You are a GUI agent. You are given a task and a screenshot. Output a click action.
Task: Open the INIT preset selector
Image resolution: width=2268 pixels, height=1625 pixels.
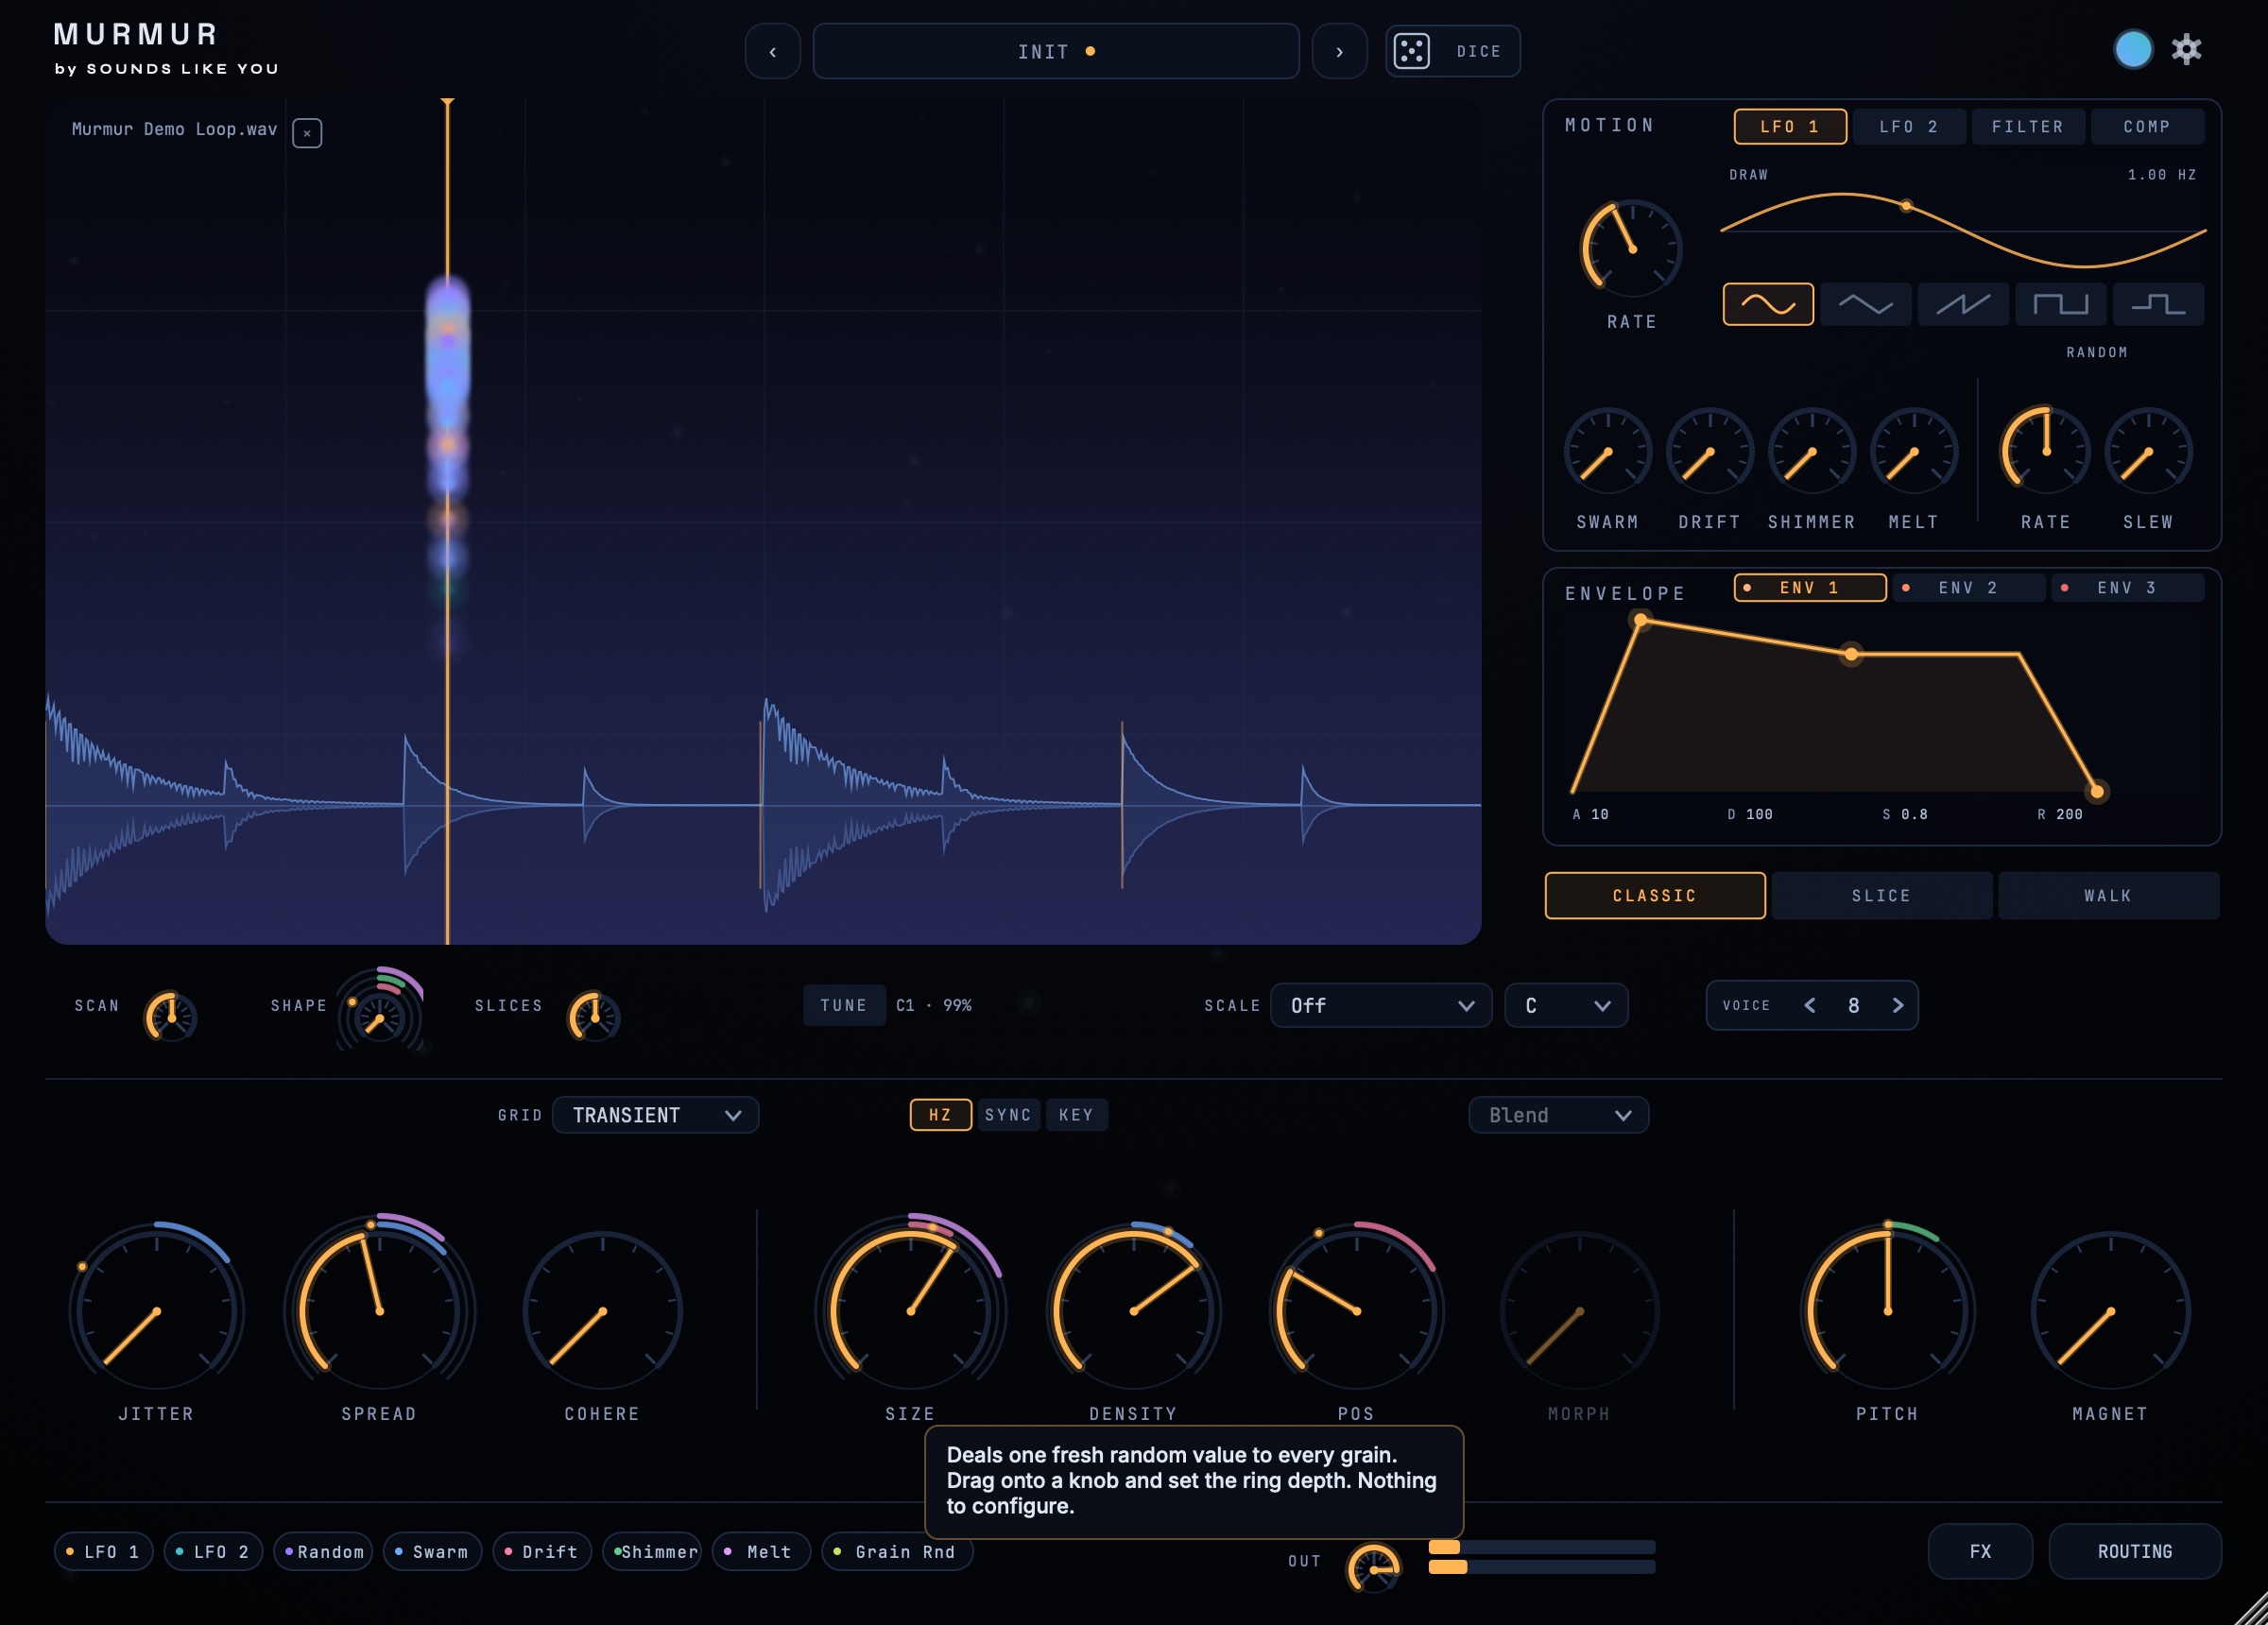pyautogui.click(x=1056, y=51)
